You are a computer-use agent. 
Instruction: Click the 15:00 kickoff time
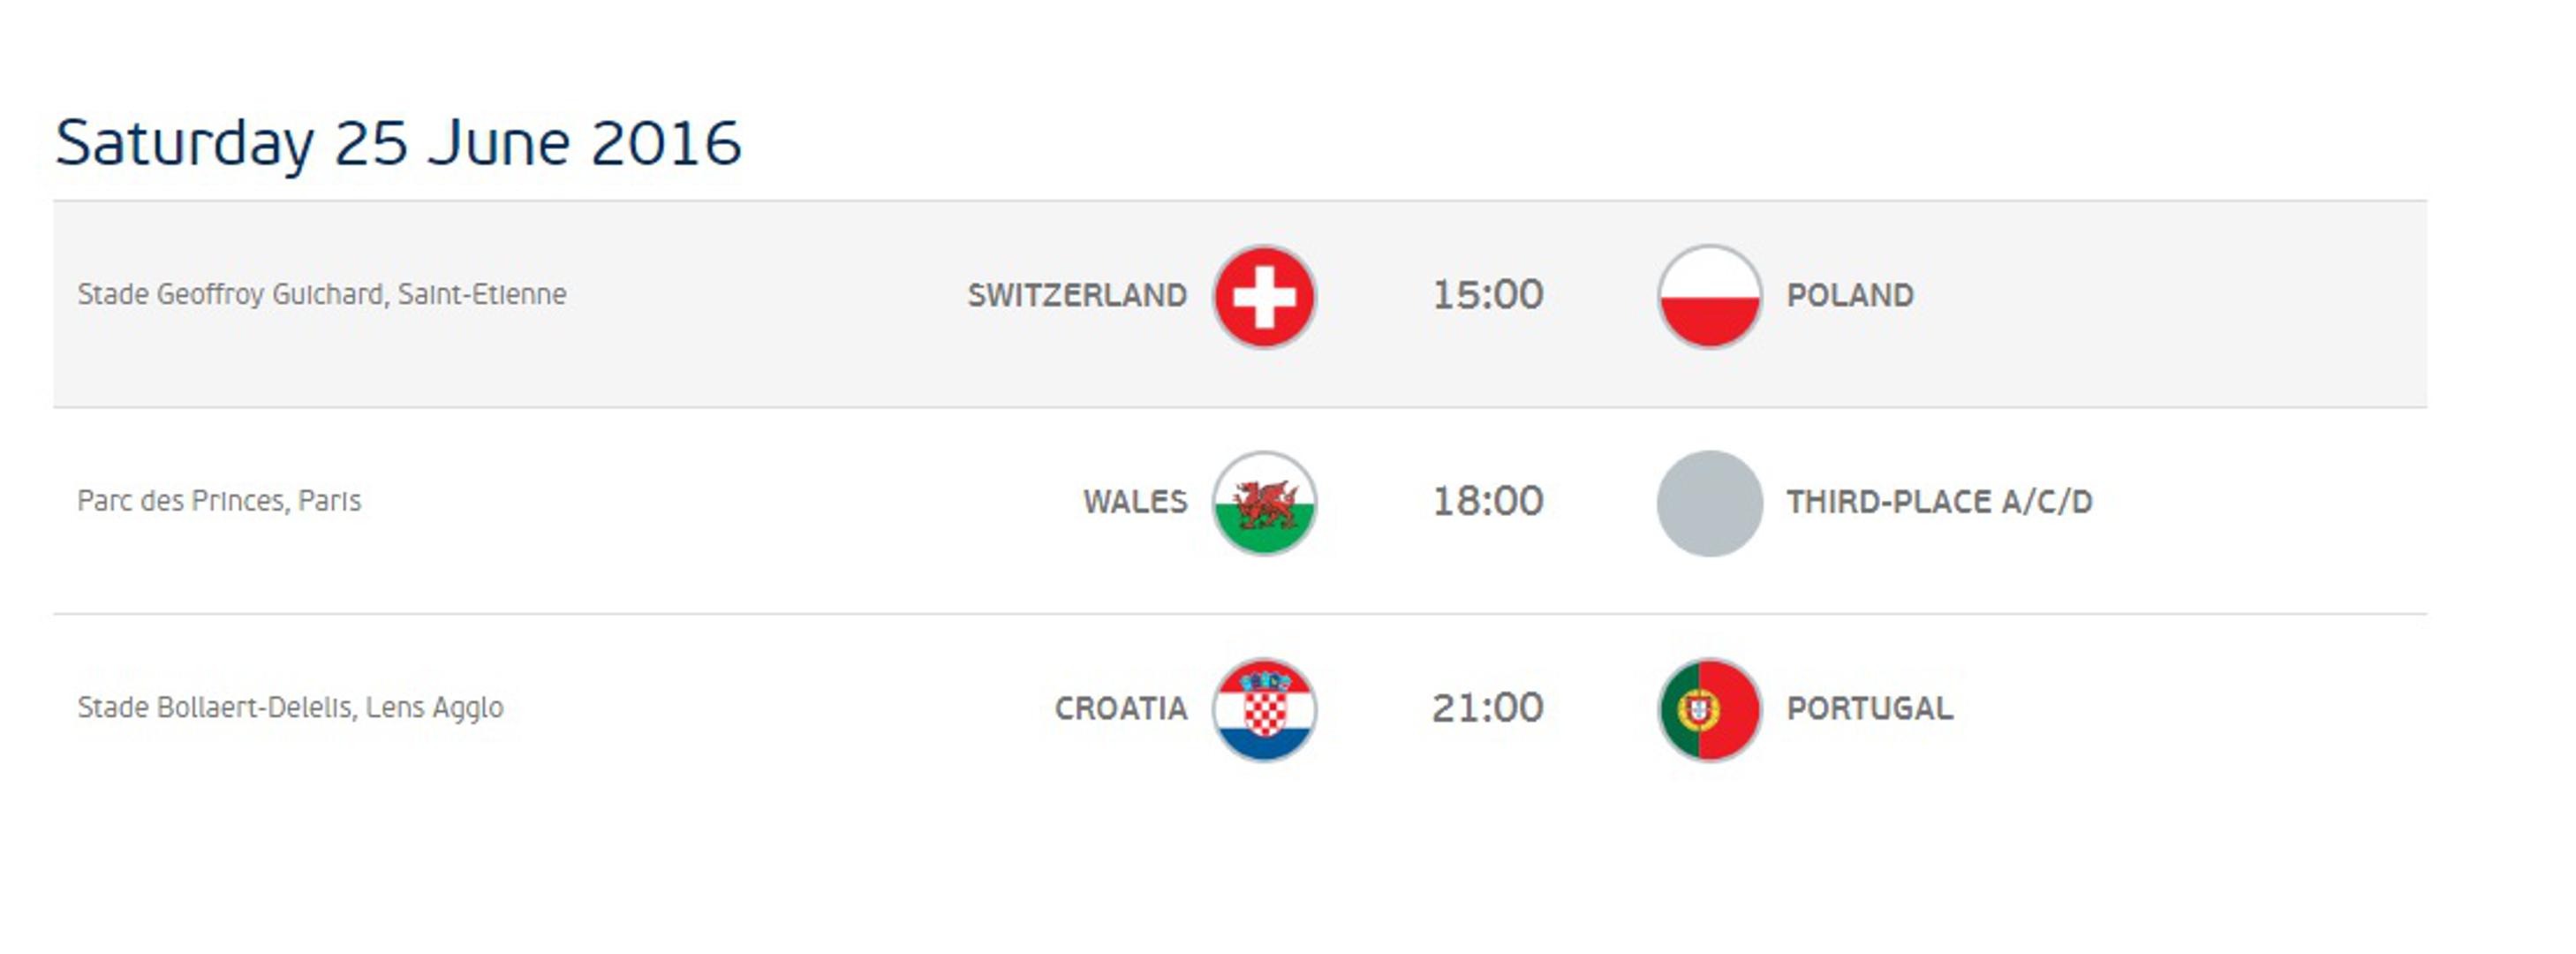tap(1487, 295)
